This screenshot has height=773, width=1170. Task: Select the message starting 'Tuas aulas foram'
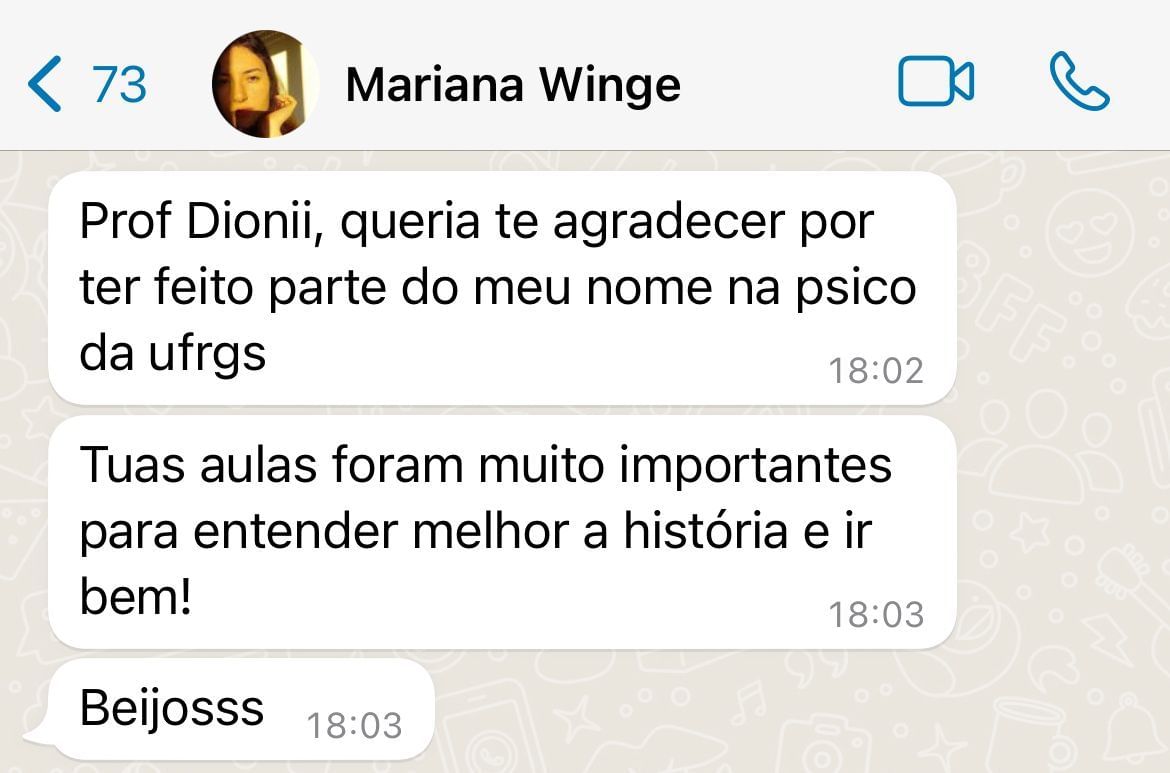[x=502, y=532]
